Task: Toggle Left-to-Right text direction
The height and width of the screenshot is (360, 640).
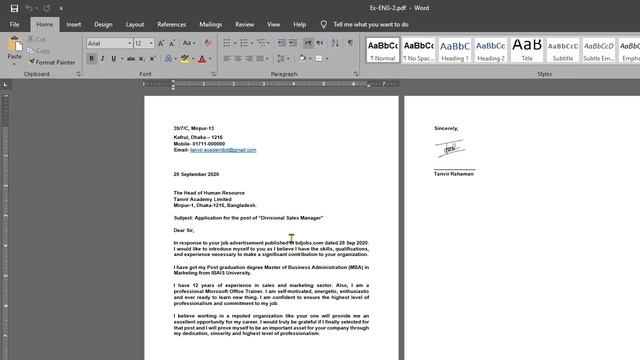Action: [x=308, y=43]
